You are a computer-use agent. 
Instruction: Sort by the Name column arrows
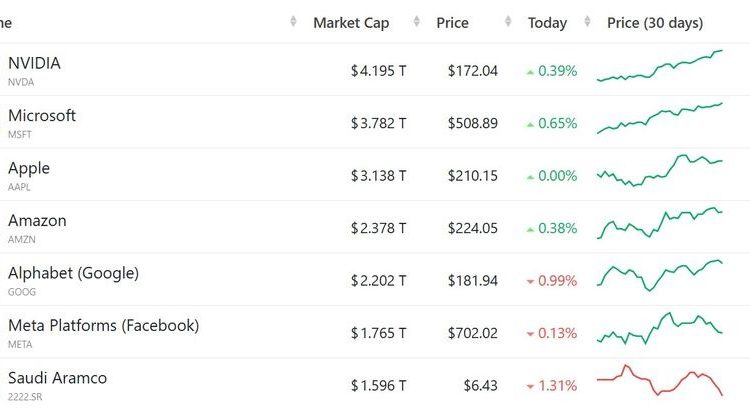coord(293,22)
